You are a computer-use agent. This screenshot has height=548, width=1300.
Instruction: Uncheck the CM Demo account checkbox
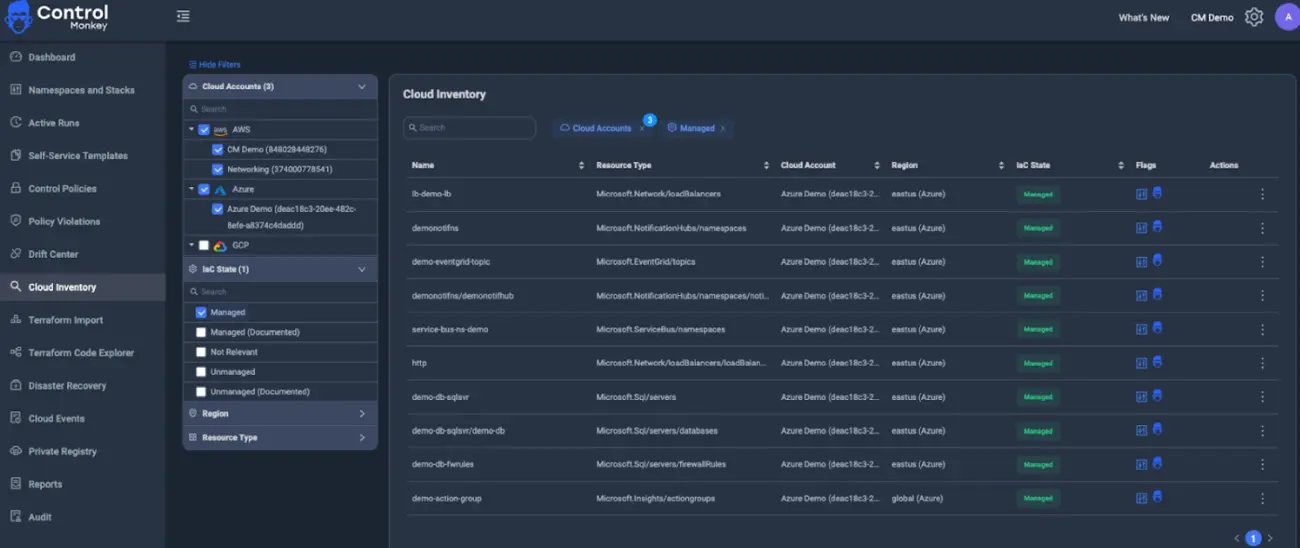click(218, 149)
